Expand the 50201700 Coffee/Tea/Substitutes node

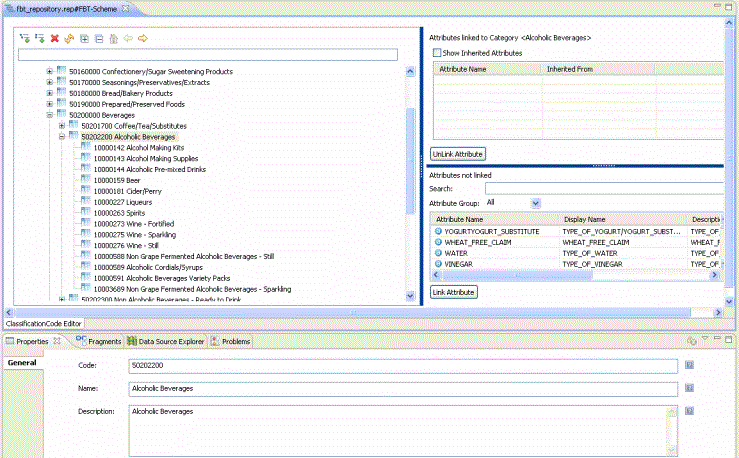tap(62, 126)
